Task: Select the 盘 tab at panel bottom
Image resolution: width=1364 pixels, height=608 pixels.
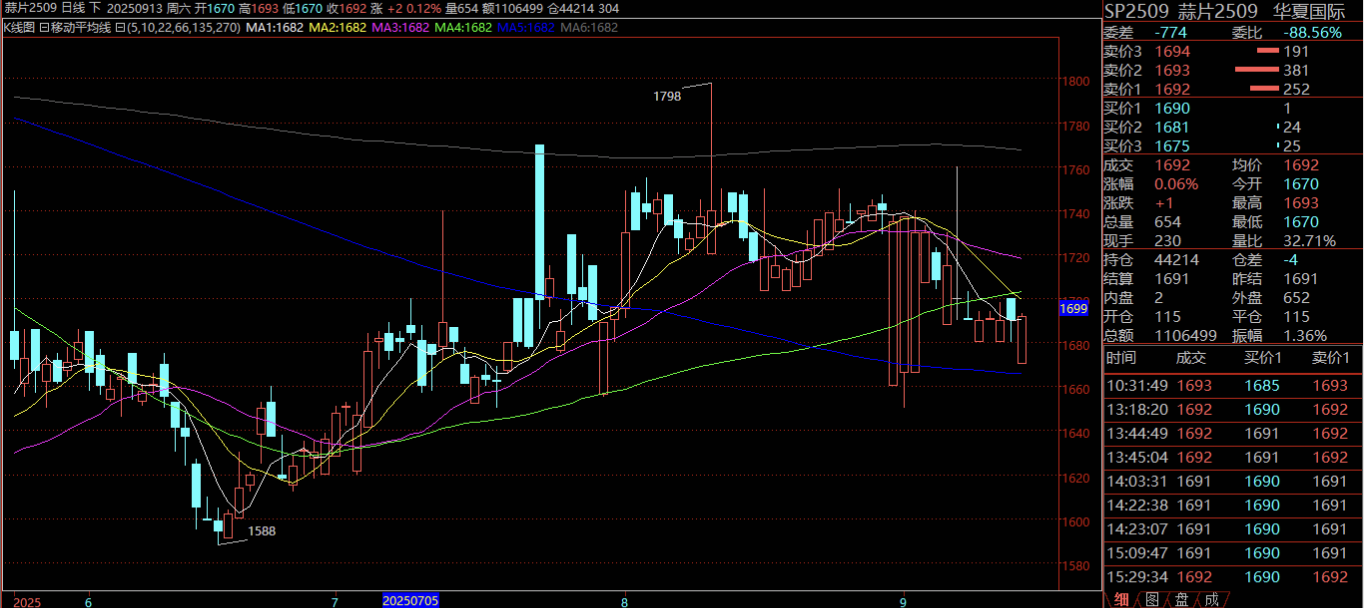Action: click(1181, 599)
